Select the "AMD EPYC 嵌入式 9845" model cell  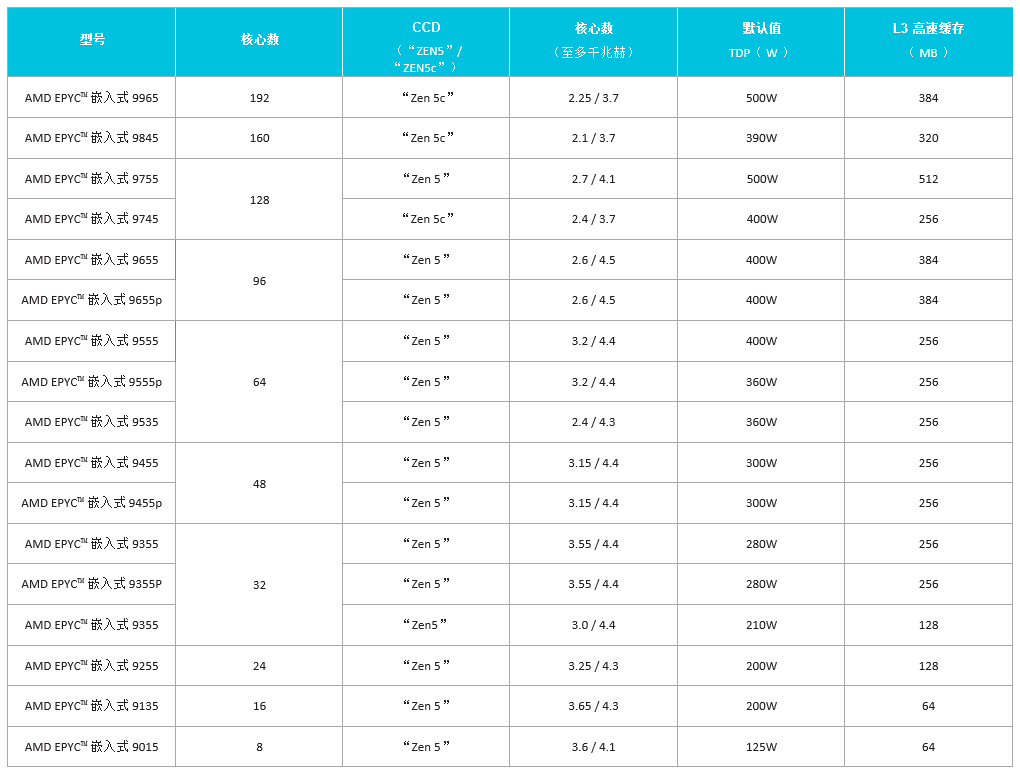coord(92,138)
